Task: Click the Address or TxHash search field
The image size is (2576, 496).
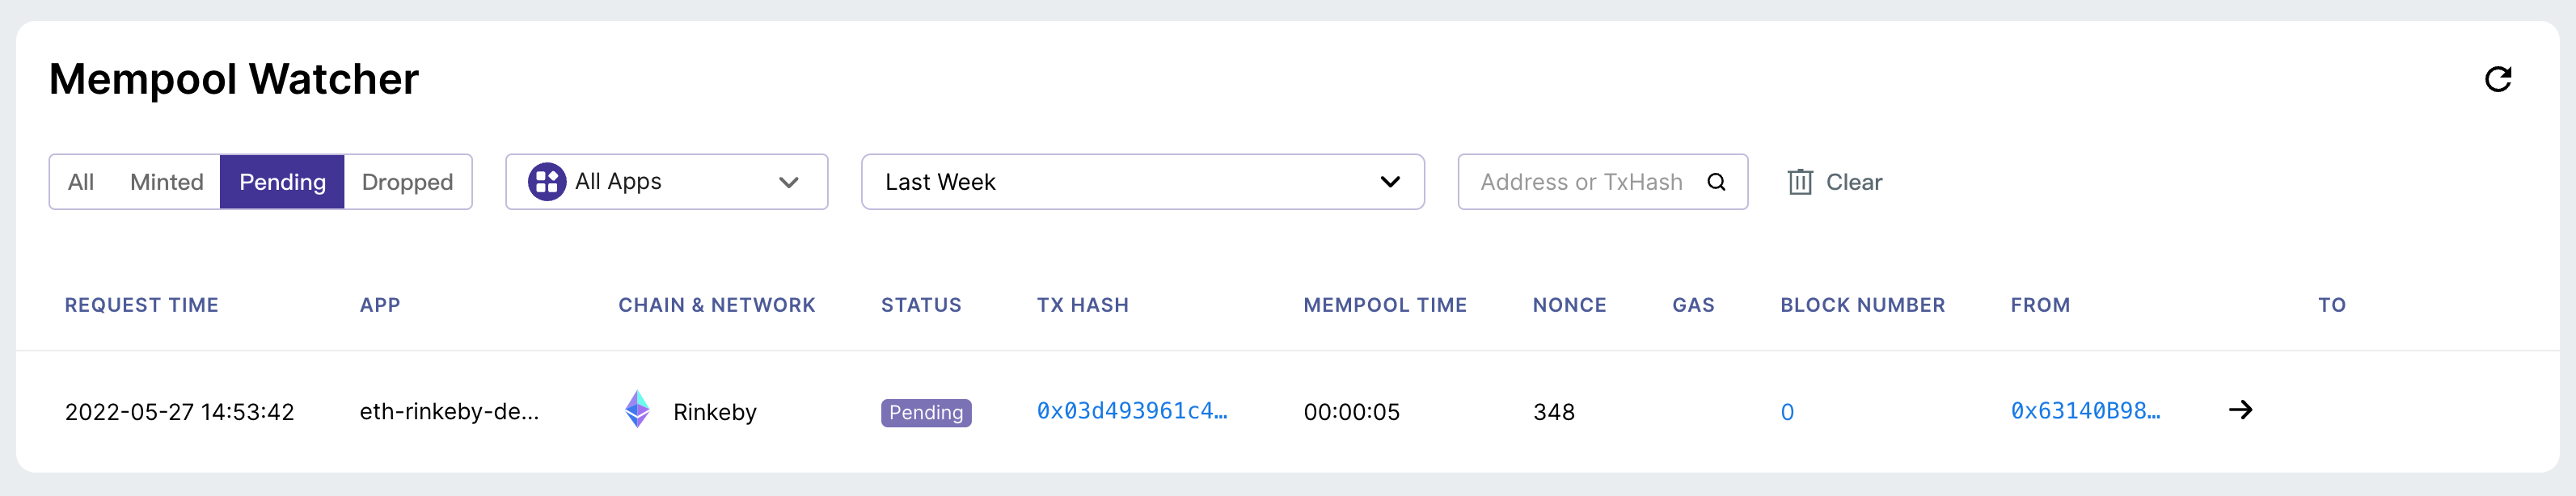Action: coord(1602,182)
